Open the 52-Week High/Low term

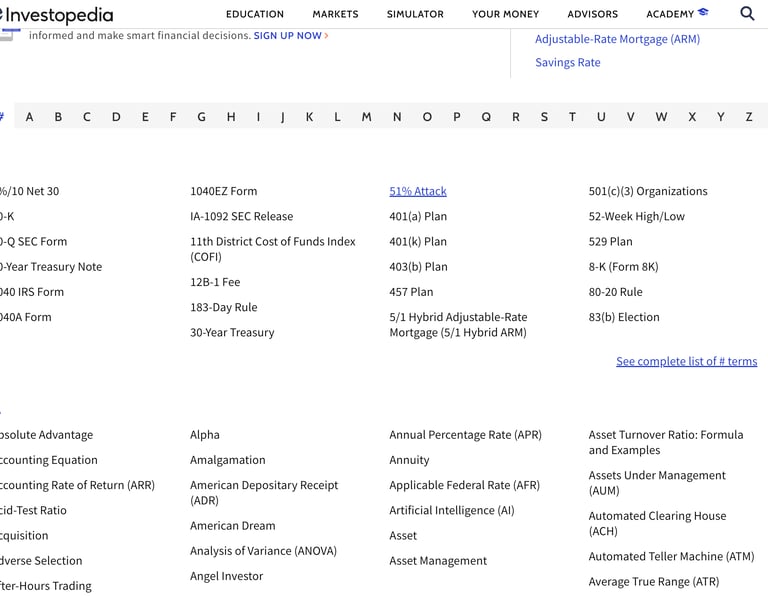point(636,216)
